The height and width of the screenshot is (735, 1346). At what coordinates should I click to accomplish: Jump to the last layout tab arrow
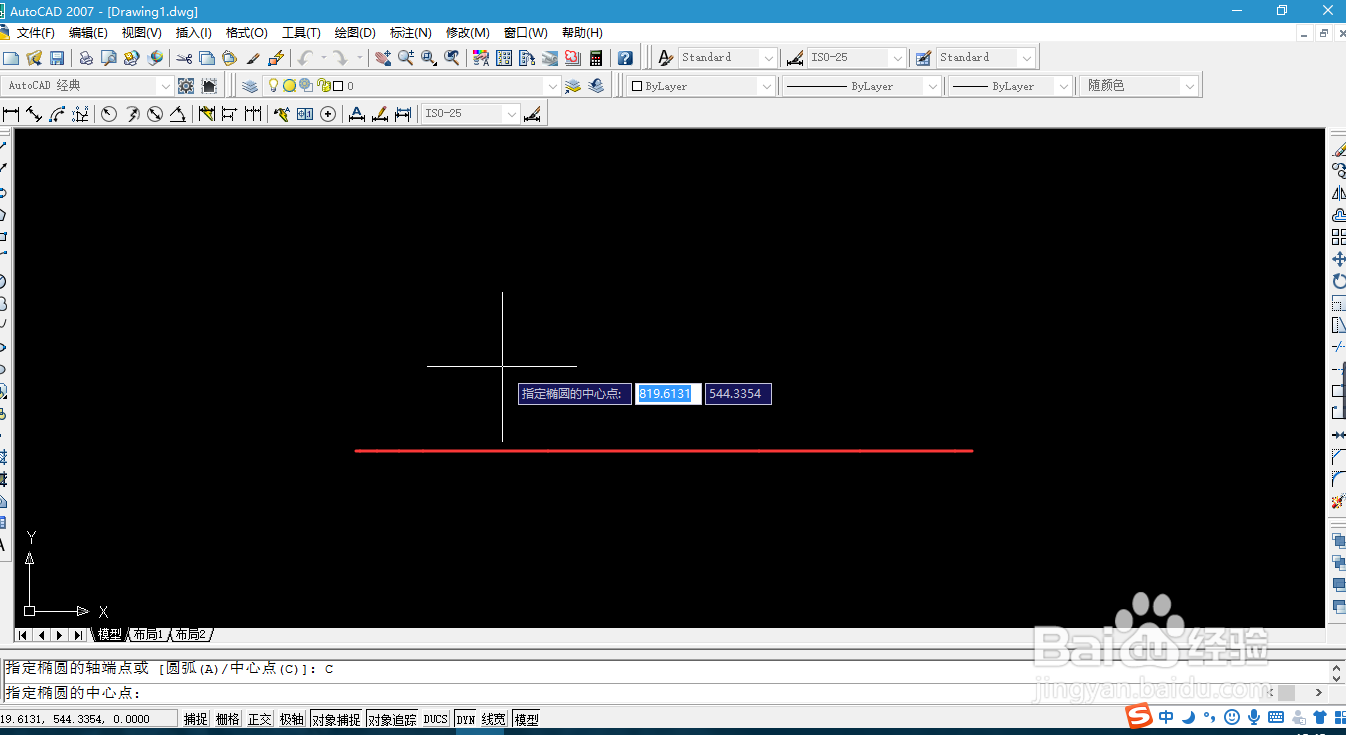pyautogui.click(x=78, y=635)
